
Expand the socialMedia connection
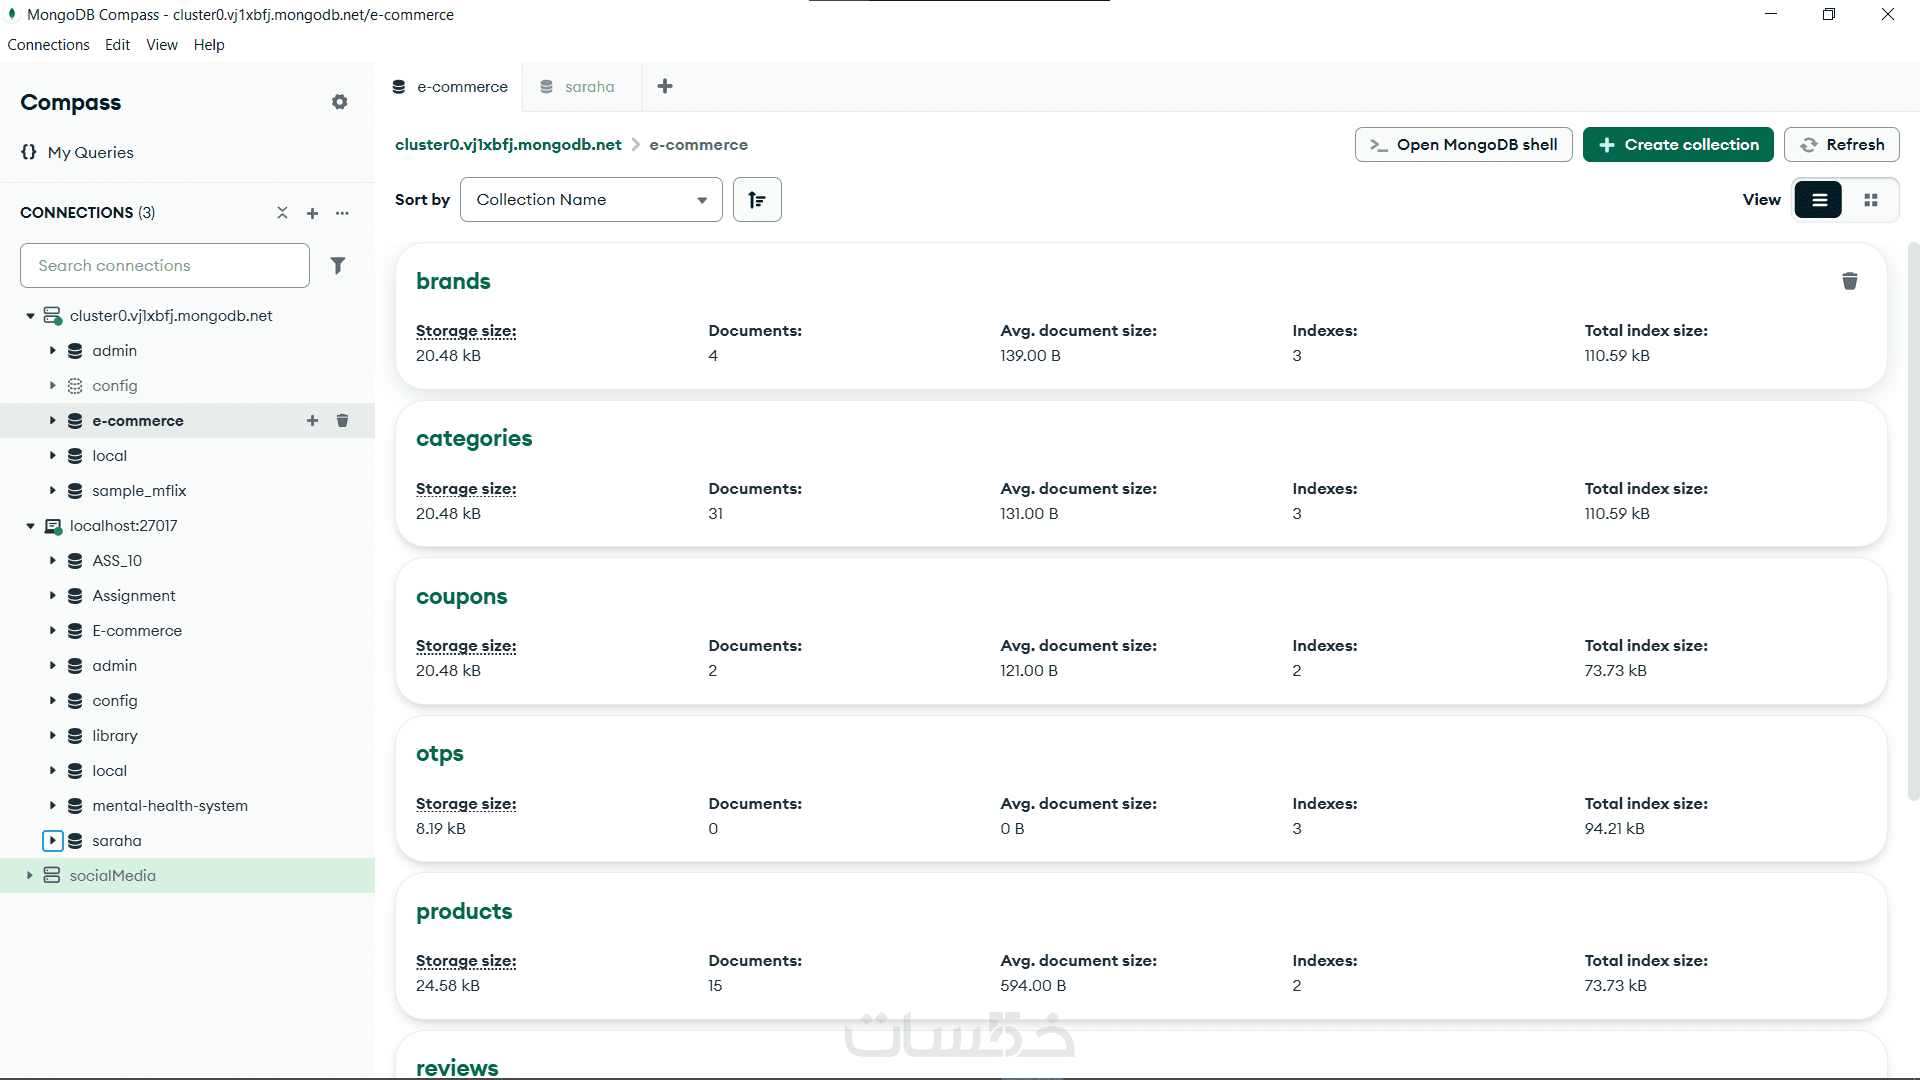30,875
